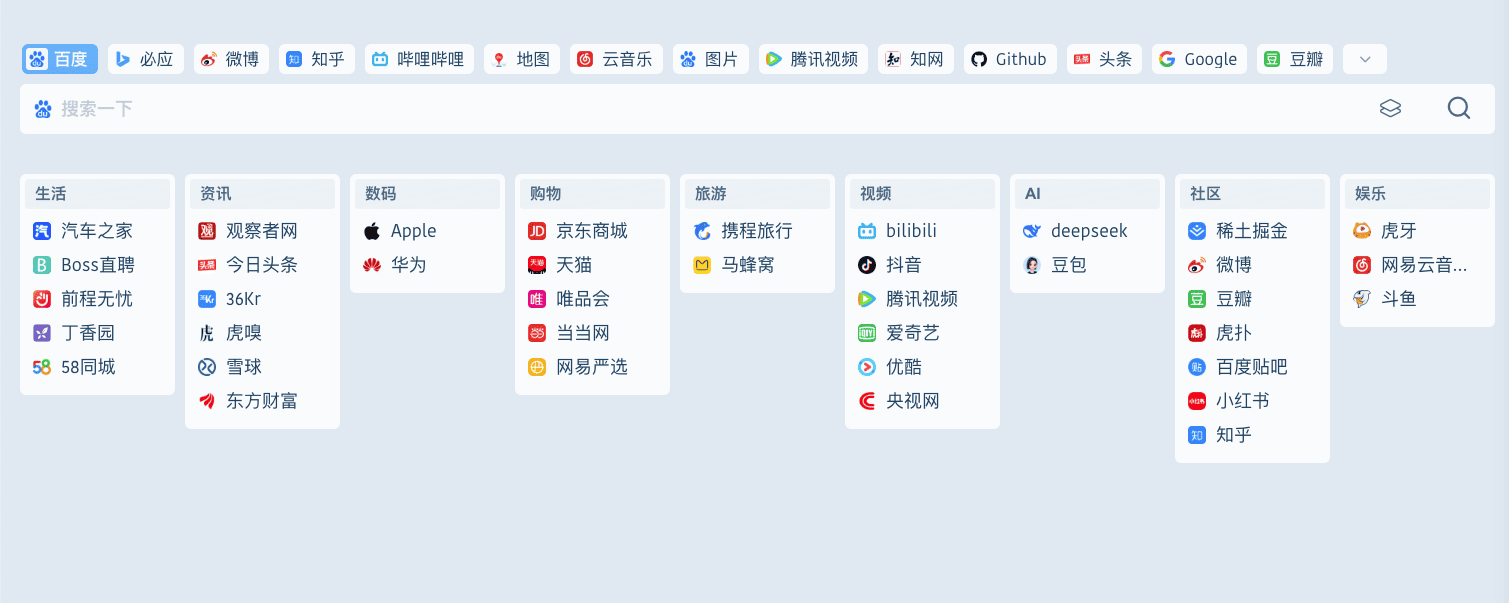
Task: Open the 雪球 link
Action: point(243,367)
